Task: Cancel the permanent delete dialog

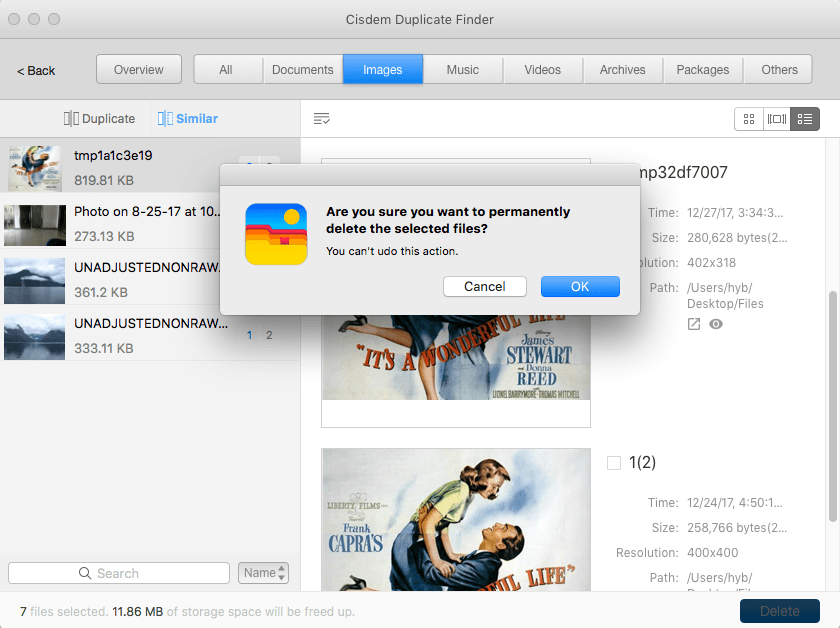Action: (485, 287)
